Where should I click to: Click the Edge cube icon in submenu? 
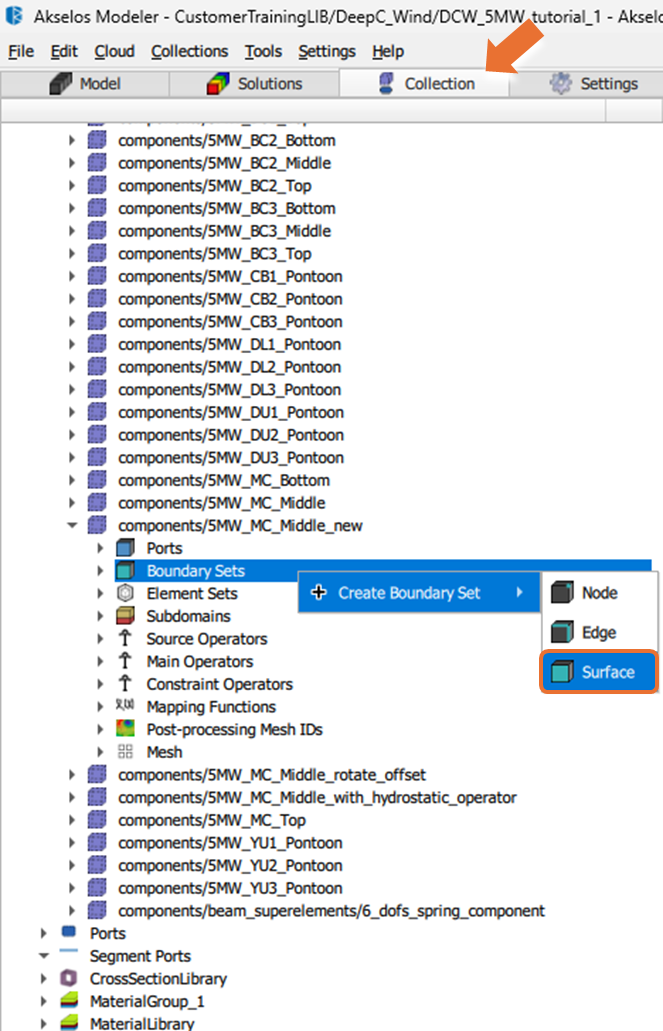click(562, 633)
